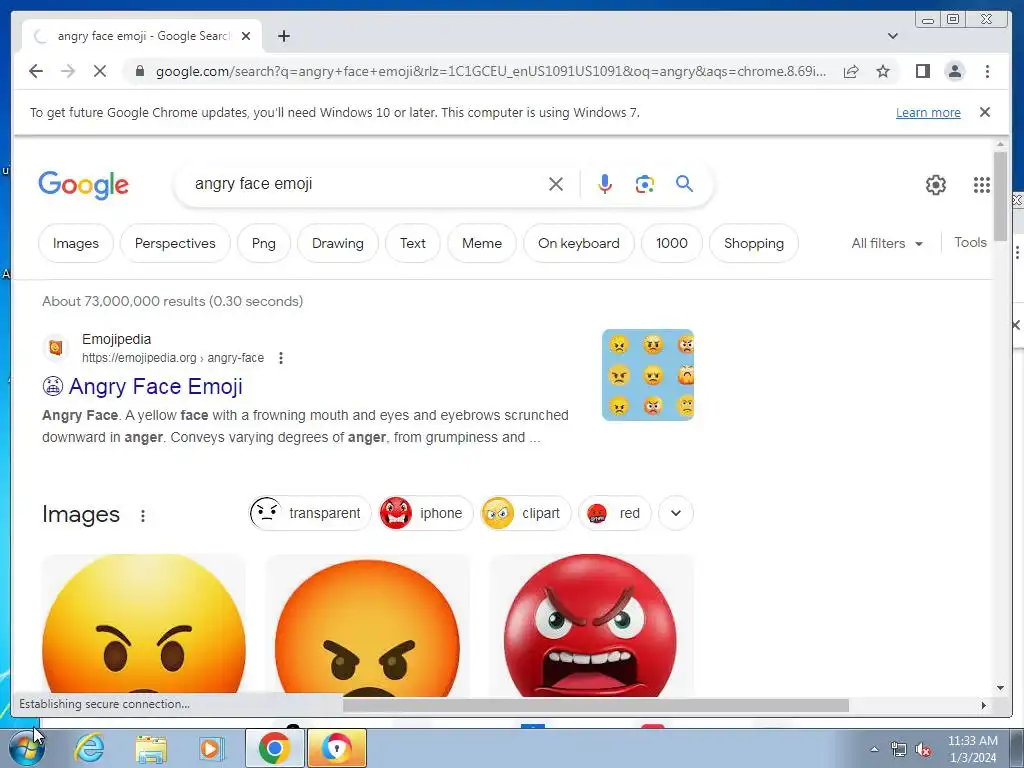Search by image with Google Lens

coord(645,184)
